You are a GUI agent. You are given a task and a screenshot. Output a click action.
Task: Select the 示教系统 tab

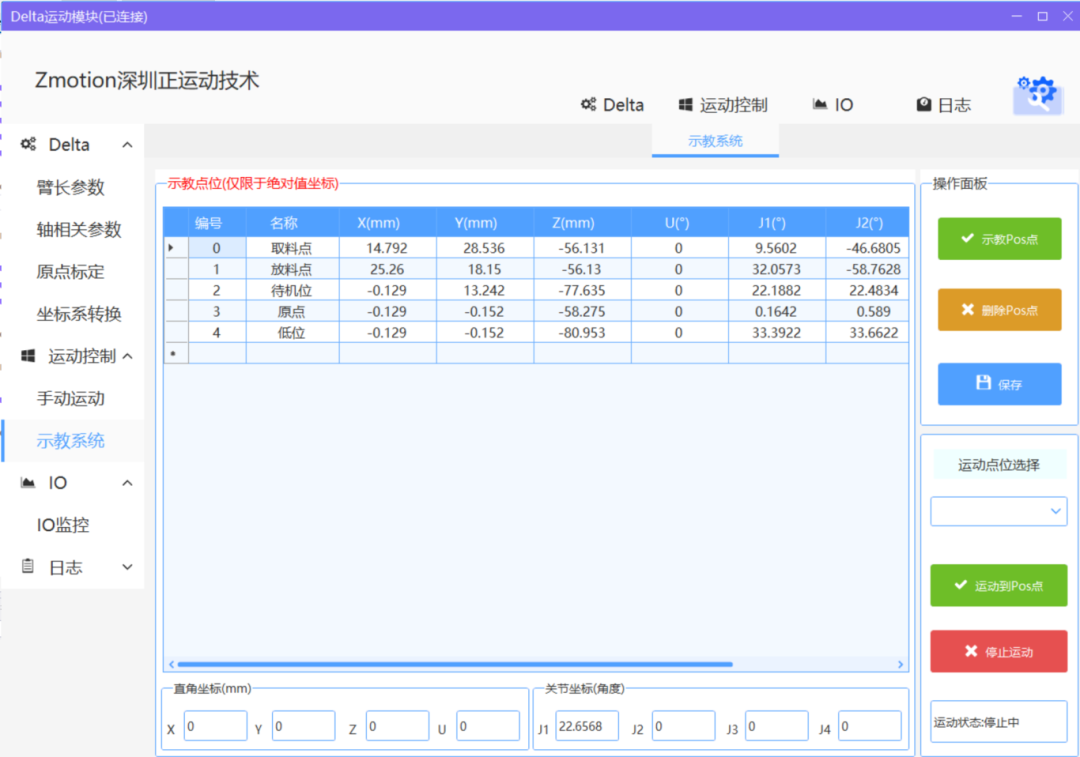[x=715, y=141]
